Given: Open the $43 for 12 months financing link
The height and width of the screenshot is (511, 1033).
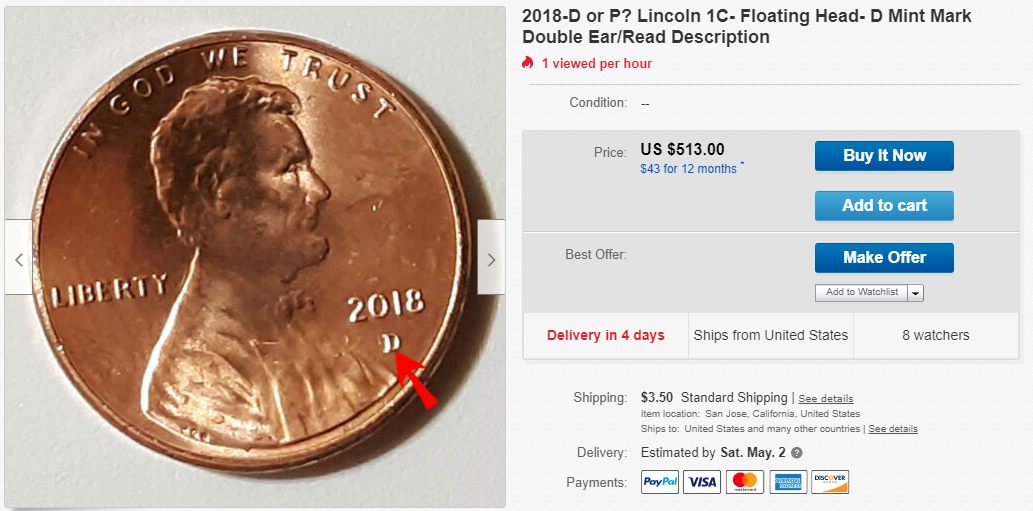Looking at the screenshot, I should pos(688,169).
